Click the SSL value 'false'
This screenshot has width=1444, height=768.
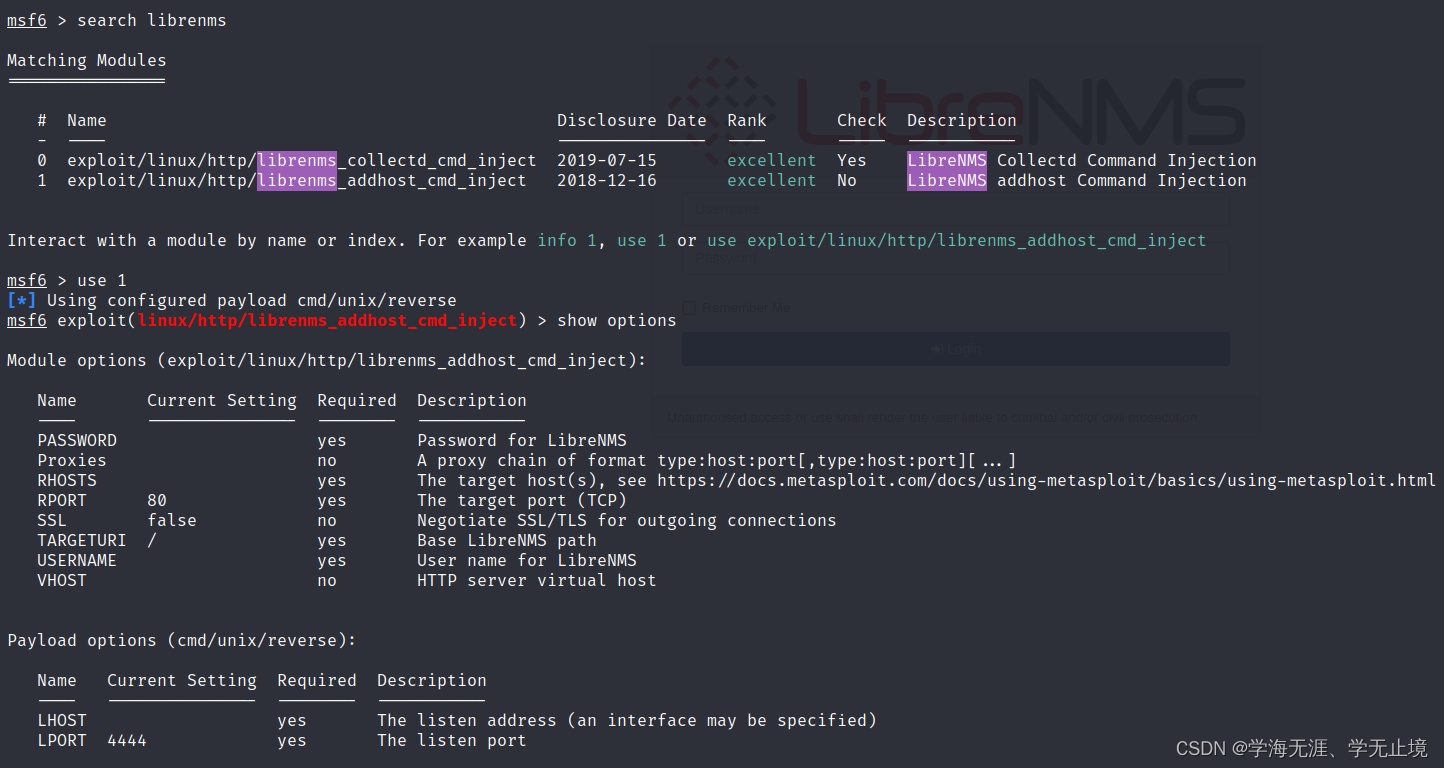(172, 521)
